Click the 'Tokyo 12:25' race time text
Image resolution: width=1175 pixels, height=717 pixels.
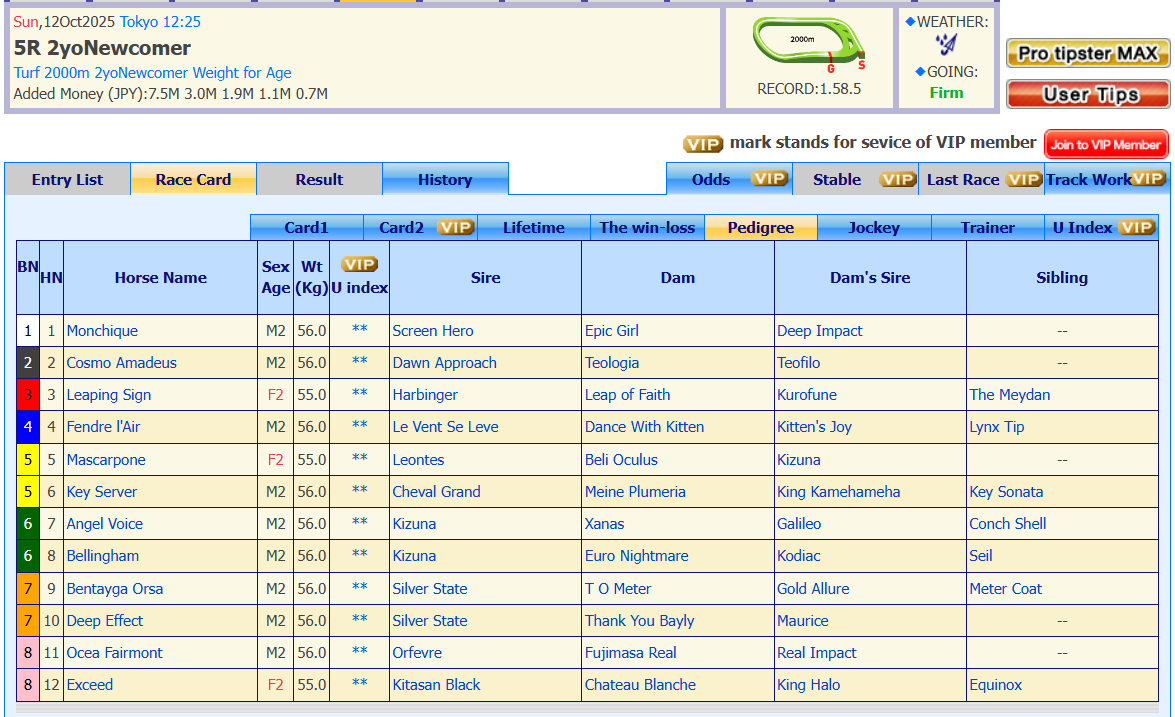click(160, 22)
